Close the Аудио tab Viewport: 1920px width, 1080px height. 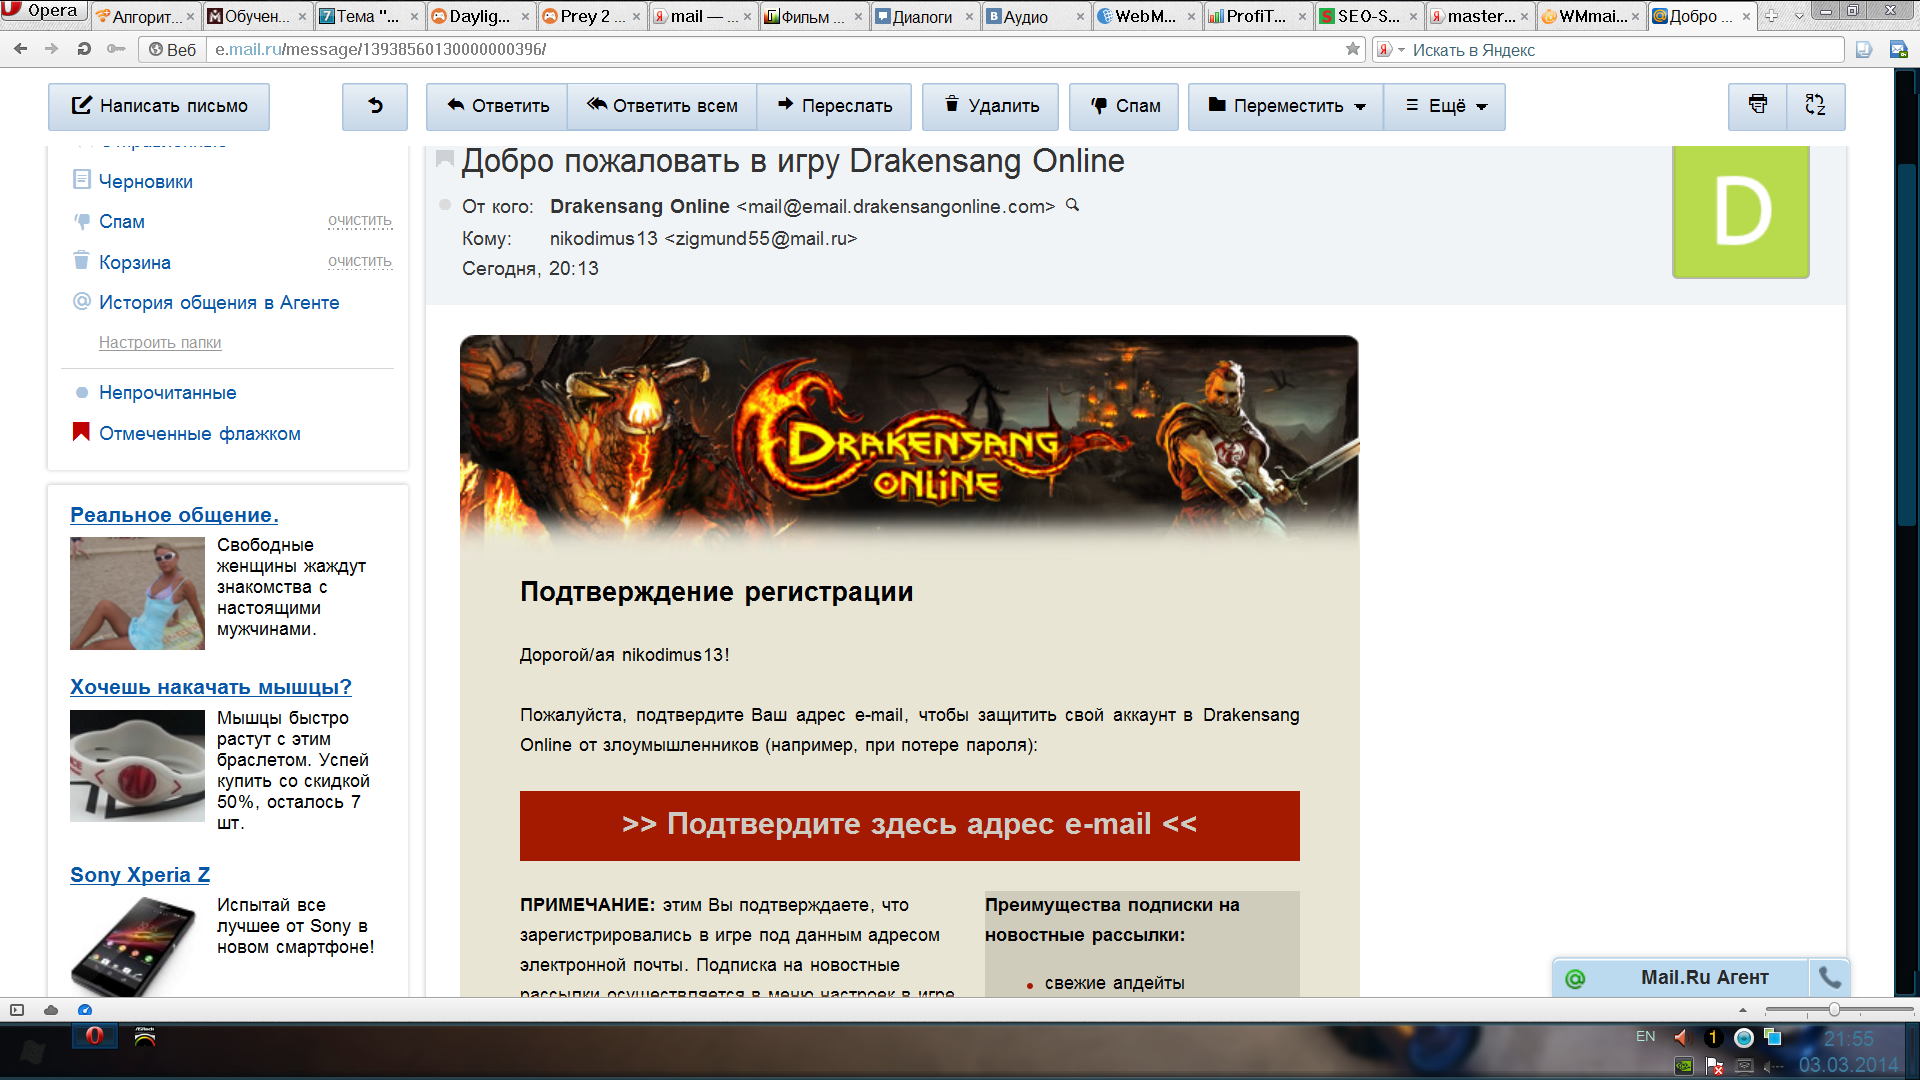coord(1080,17)
